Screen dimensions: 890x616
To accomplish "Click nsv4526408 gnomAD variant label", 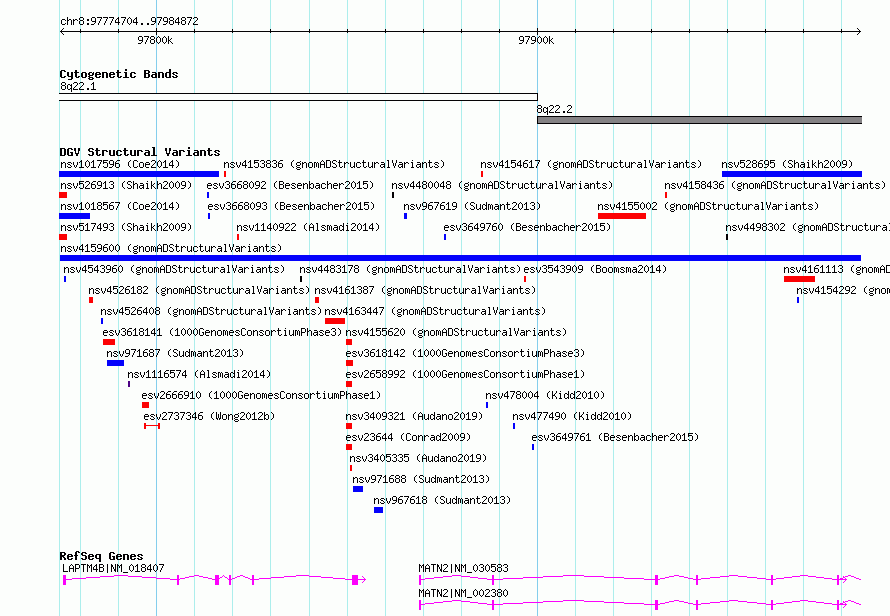I will tap(211, 311).
